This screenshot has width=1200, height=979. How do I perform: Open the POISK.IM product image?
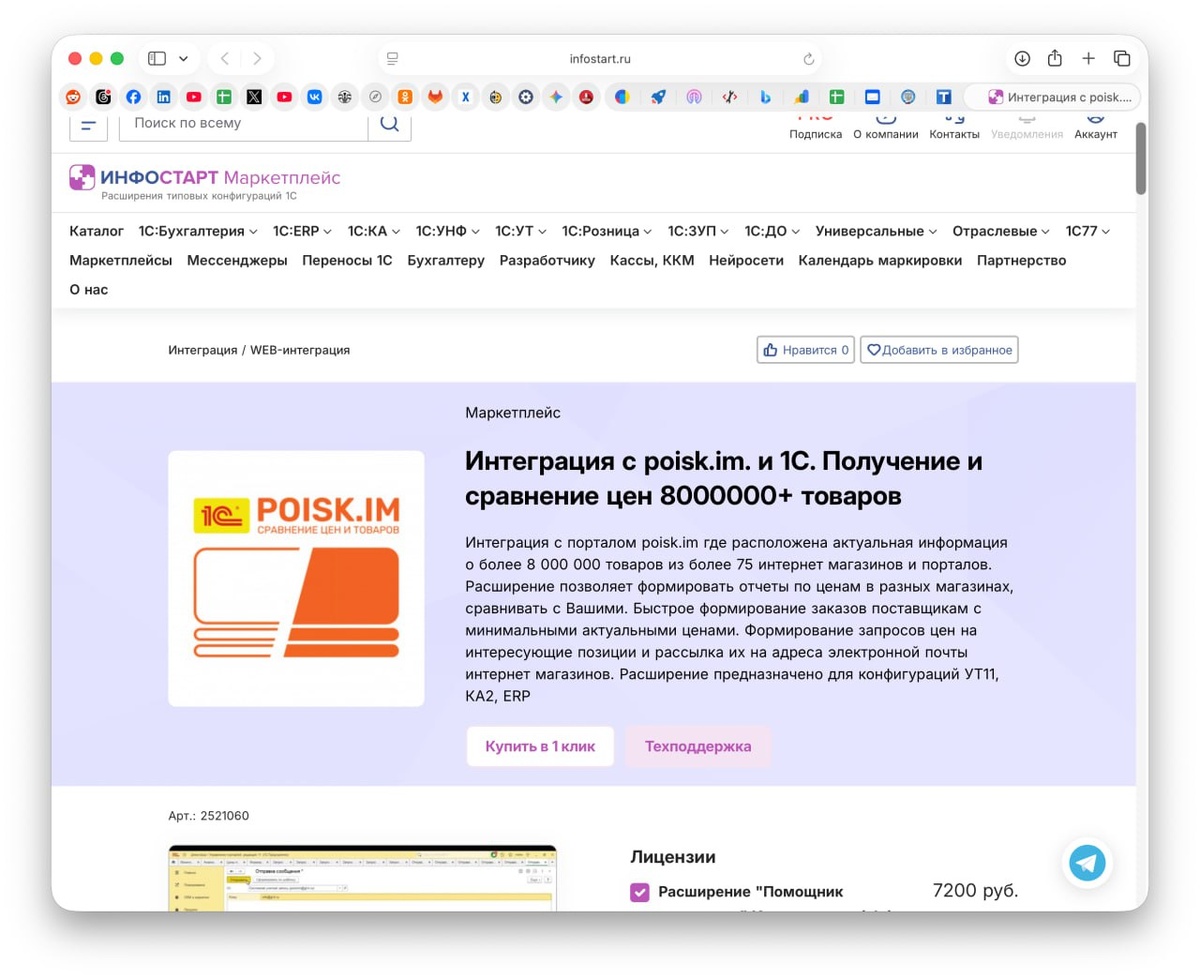(x=296, y=579)
